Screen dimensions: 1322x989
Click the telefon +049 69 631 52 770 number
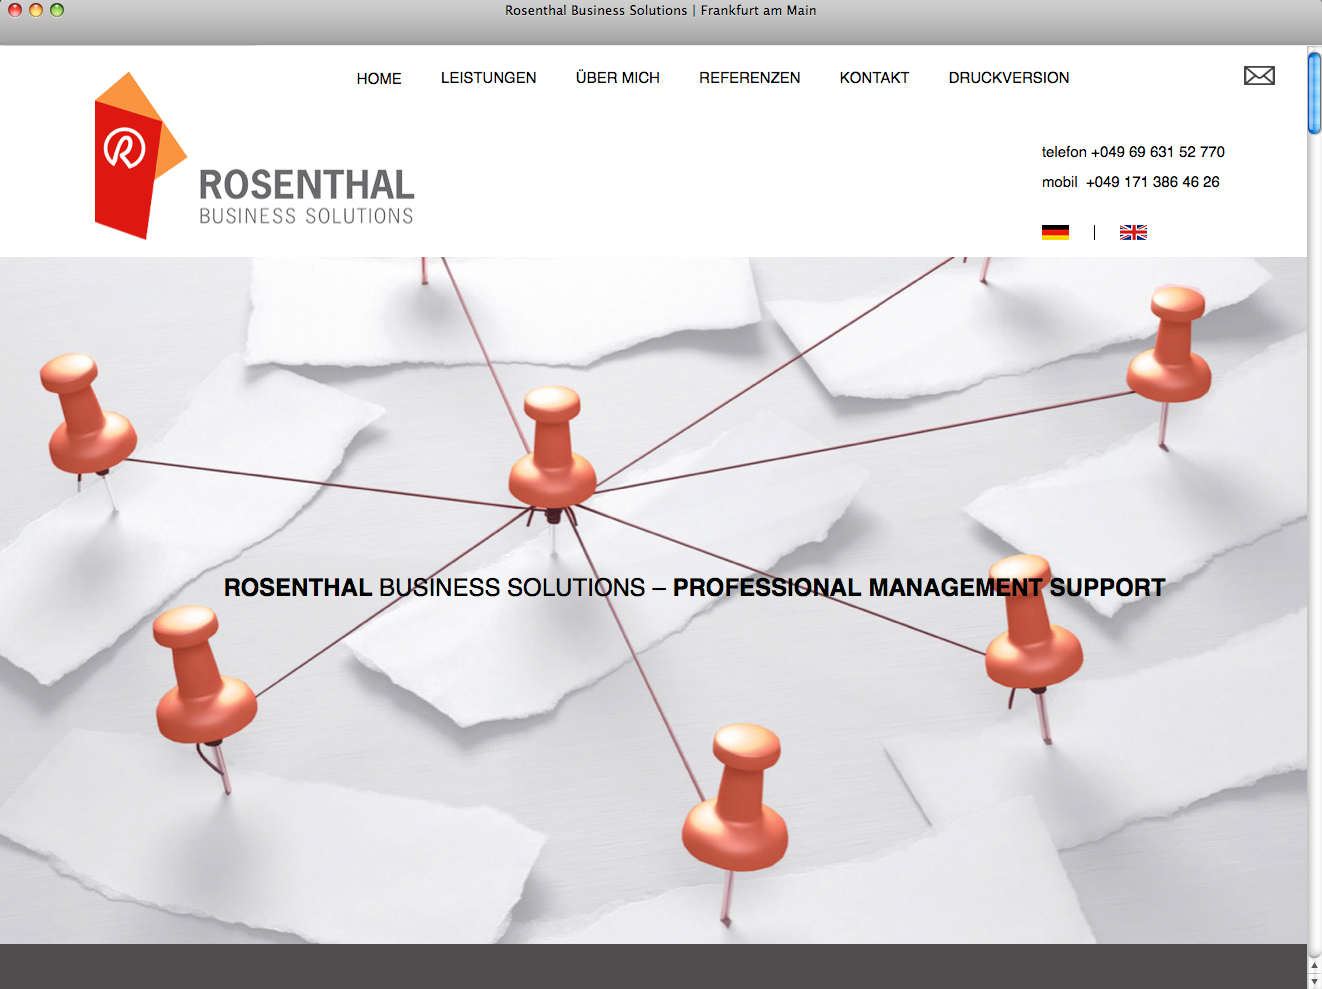(x=1133, y=152)
